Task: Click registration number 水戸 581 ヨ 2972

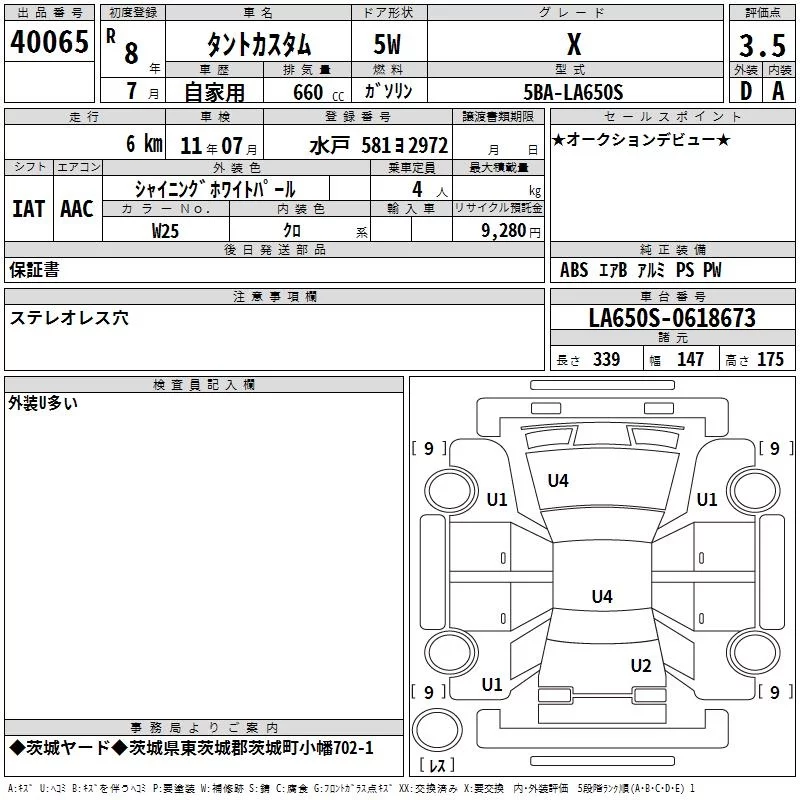Action: [x=379, y=146]
